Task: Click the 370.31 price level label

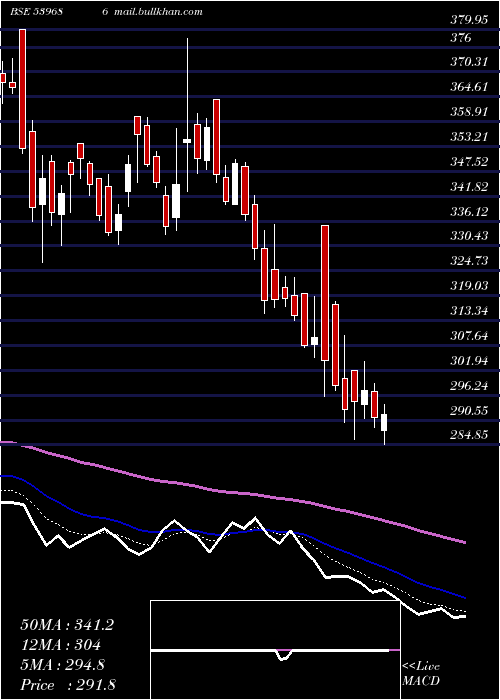Action: (x=469, y=62)
